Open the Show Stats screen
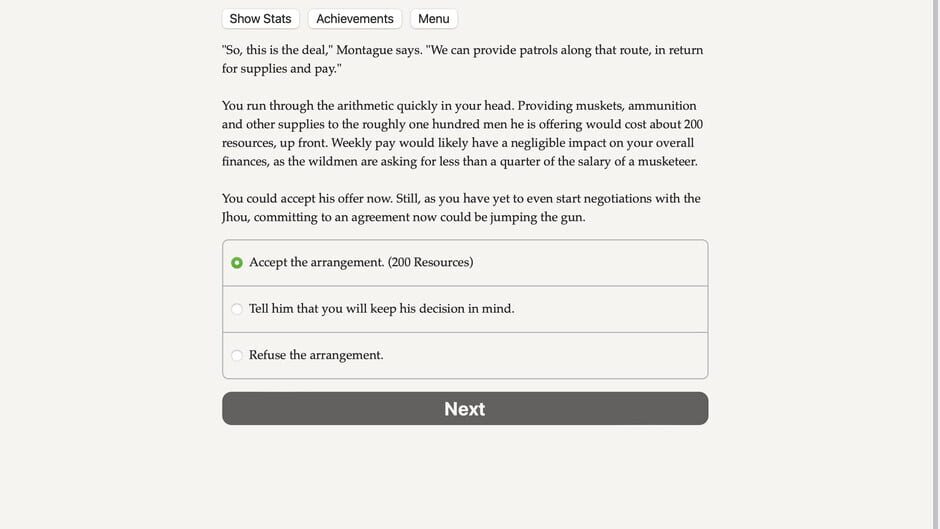The width and height of the screenshot is (940, 529). click(x=260, y=19)
